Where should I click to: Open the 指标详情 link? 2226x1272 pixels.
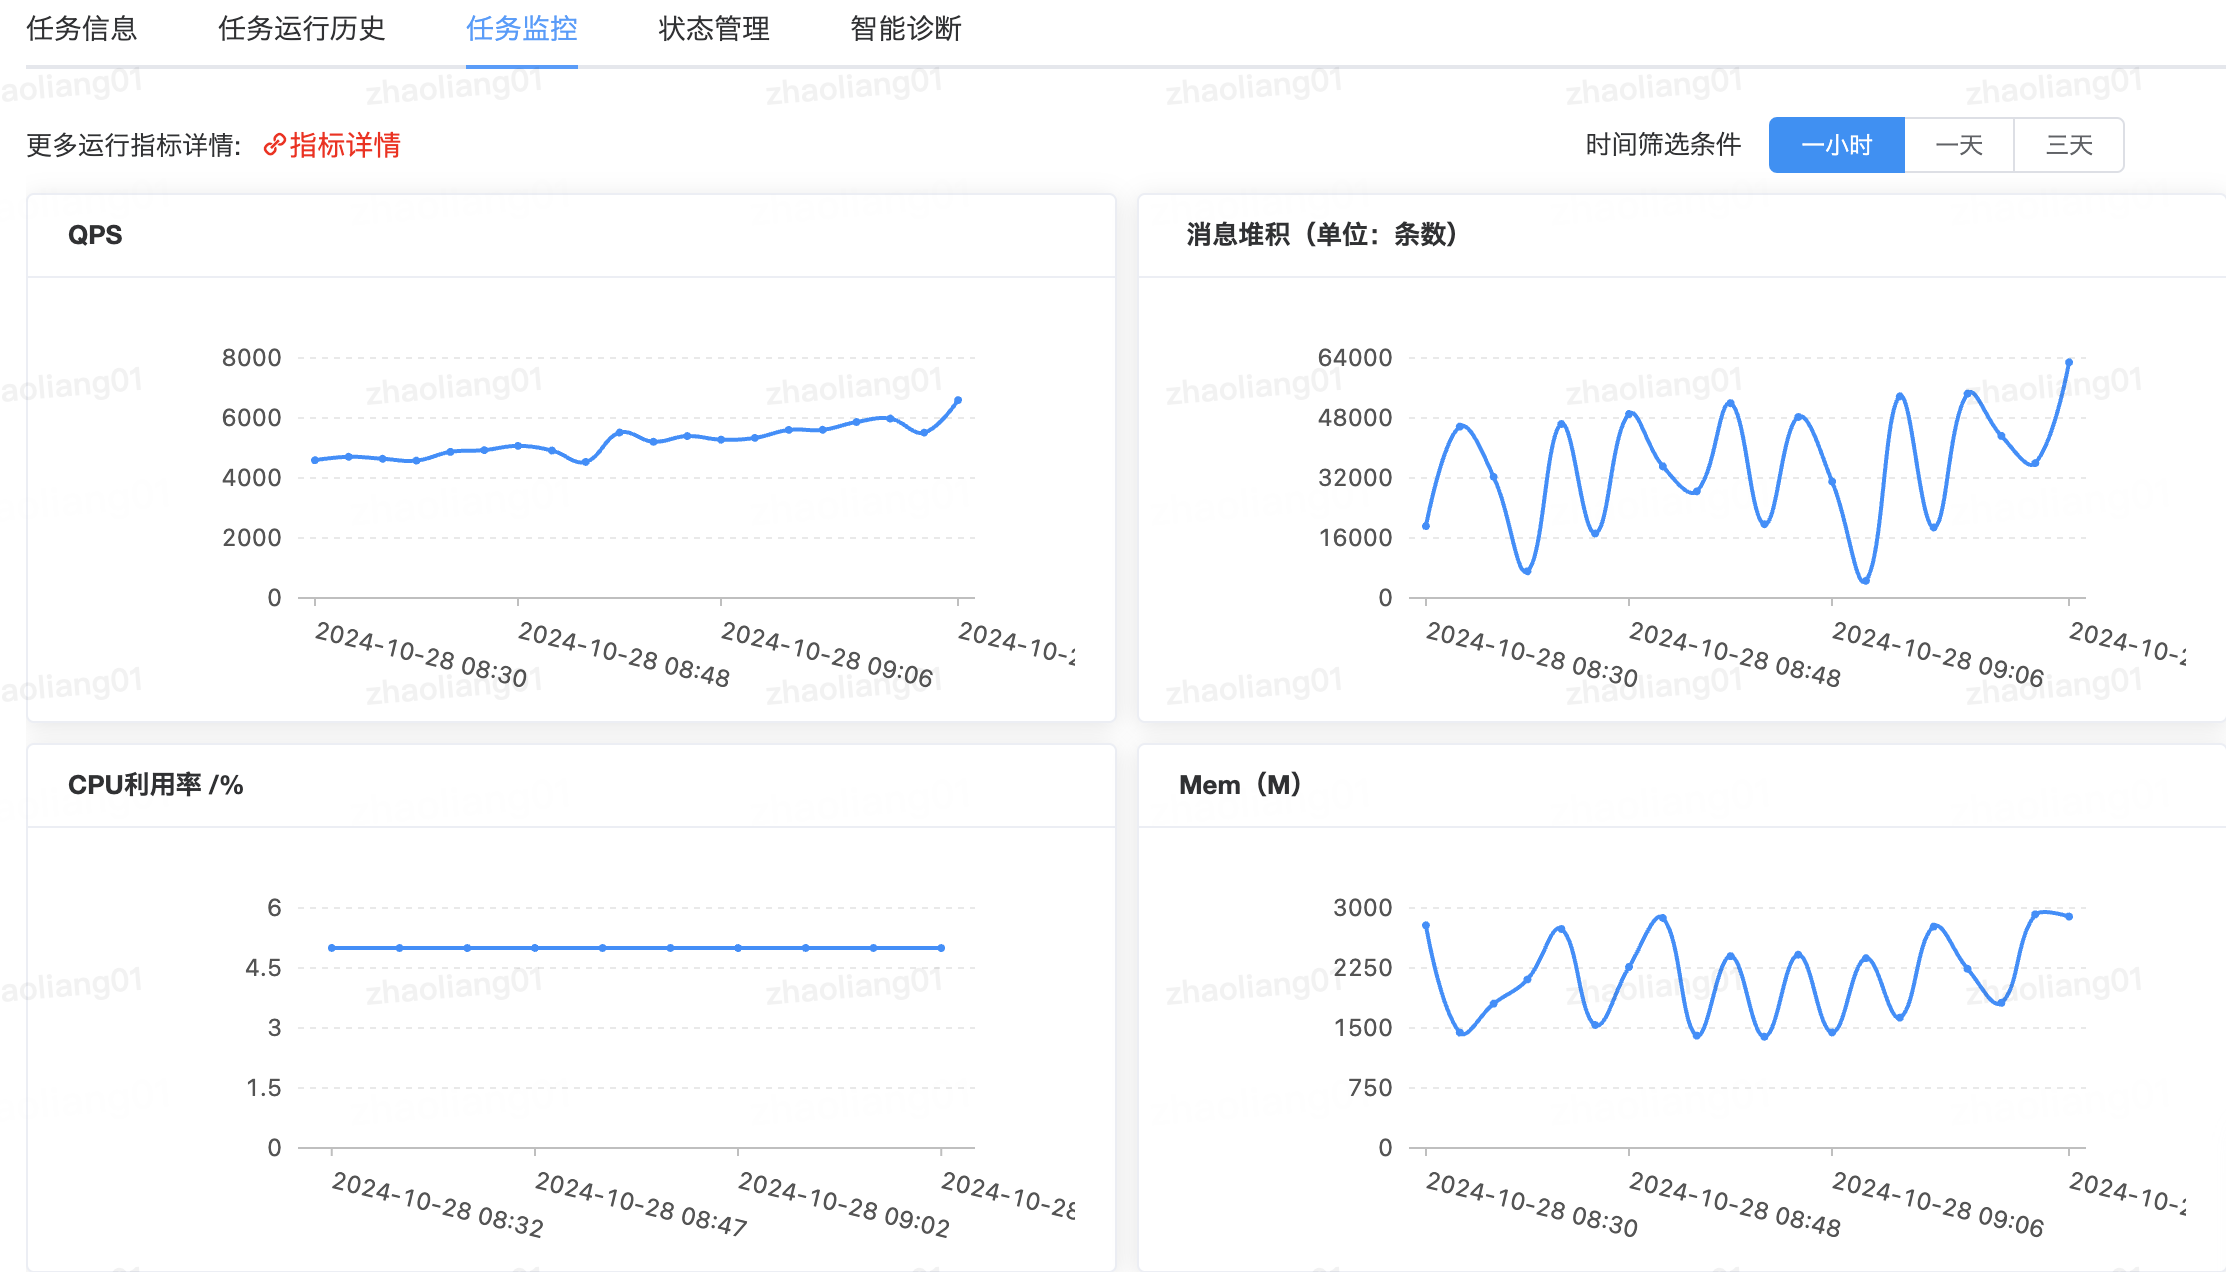click(344, 146)
